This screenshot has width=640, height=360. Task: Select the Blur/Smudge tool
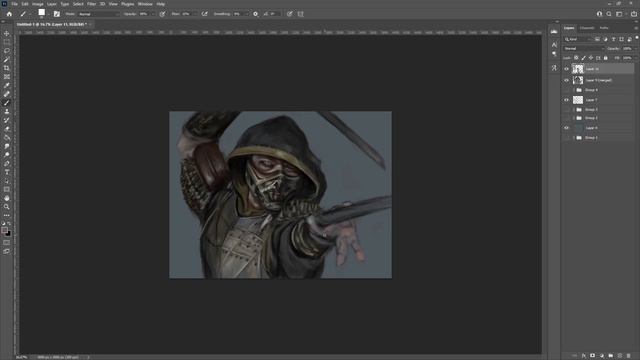tap(7, 146)
